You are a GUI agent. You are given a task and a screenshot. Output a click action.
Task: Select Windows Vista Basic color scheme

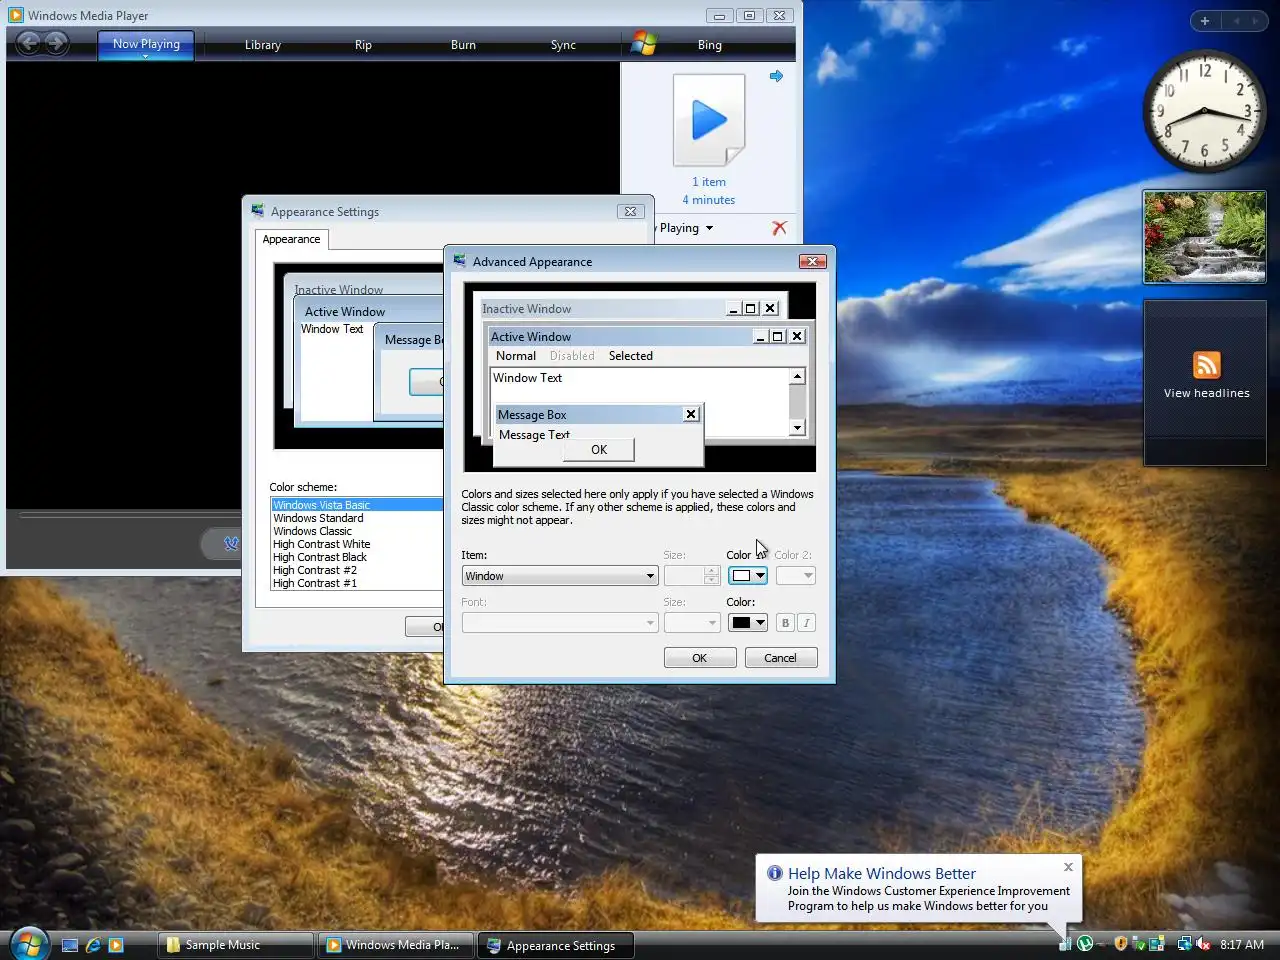357,505
